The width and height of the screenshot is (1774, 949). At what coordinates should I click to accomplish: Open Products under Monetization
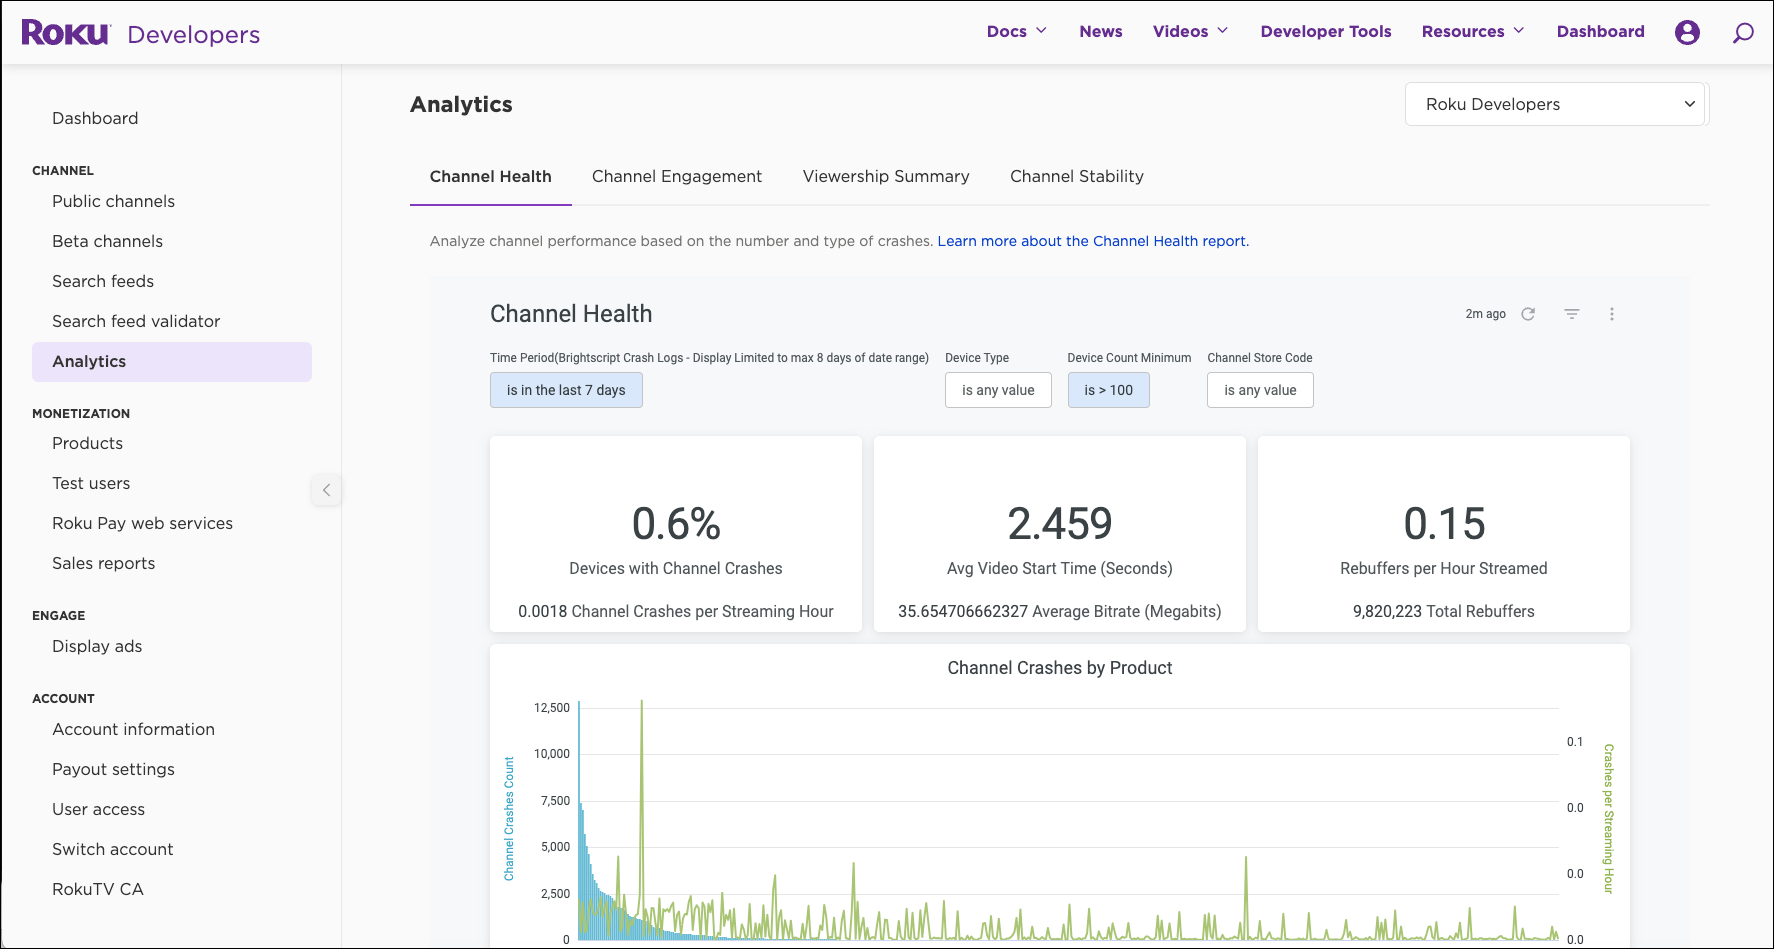[x=87, y=443]
